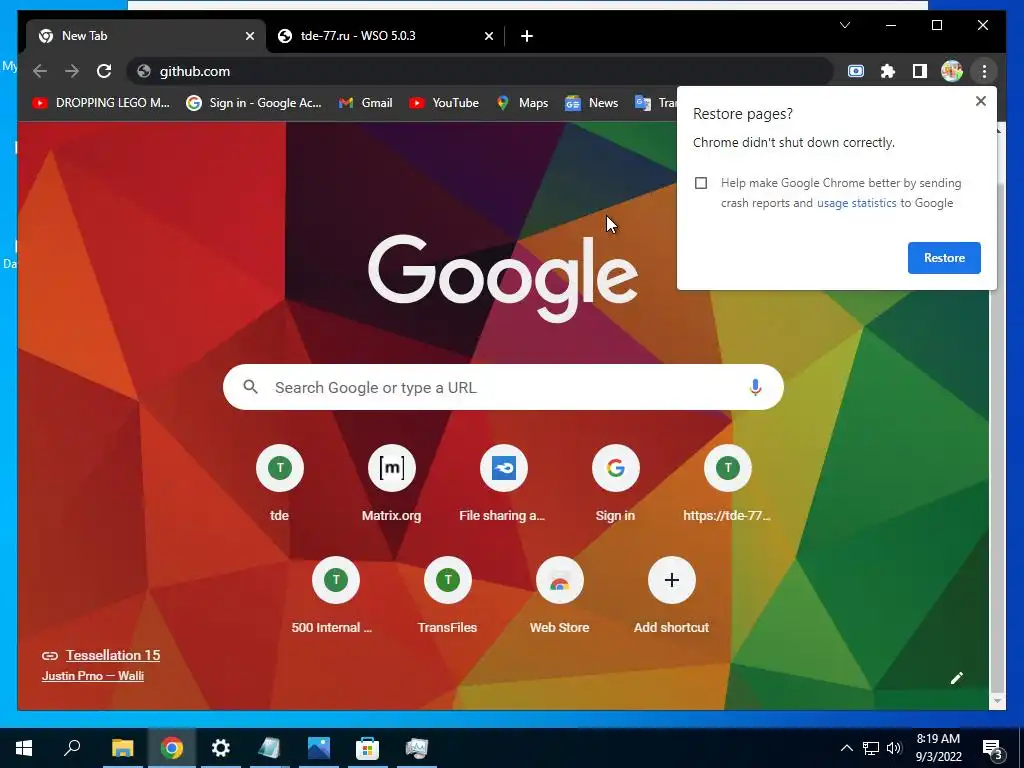Close the tde-77.ru WSO tab
Image resolution: width=1024 pixels, height=768 pixels.
pyautogui.click(x=488, y=36)
